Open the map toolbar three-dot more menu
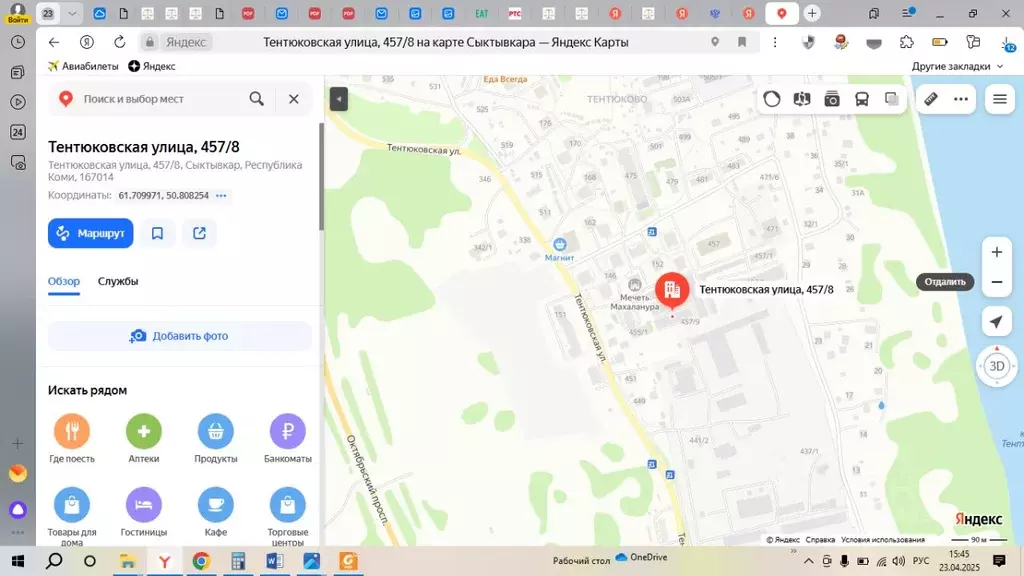 [x=961, y=99]
